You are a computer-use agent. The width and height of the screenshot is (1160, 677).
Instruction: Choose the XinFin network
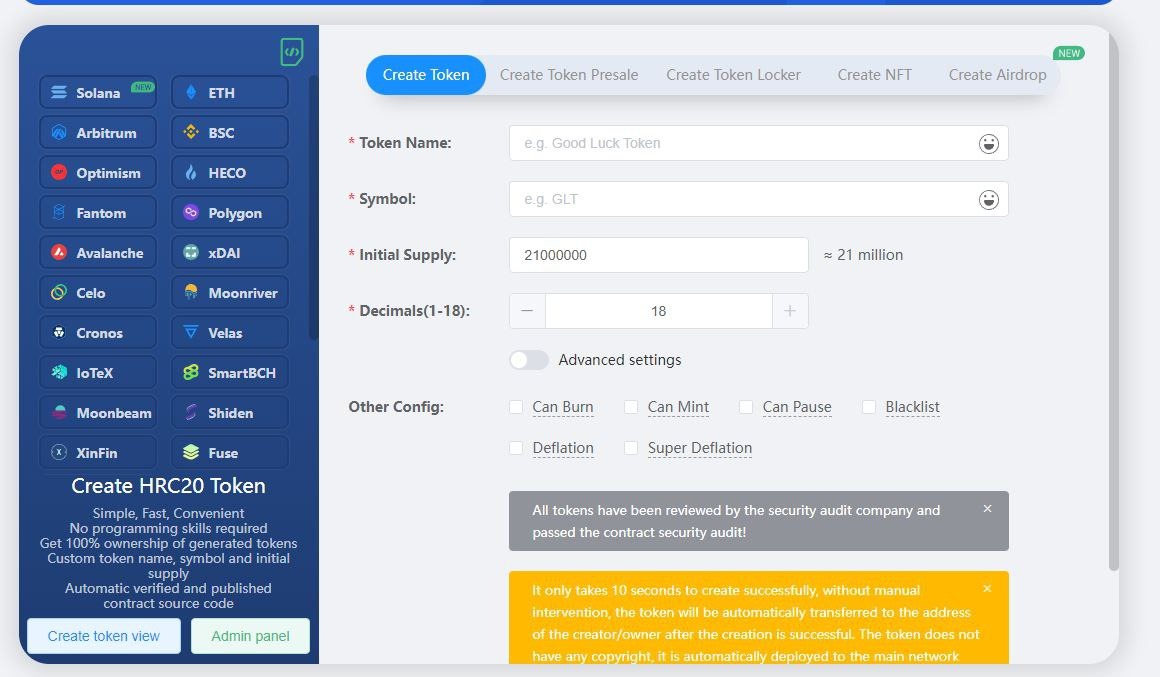pos(98,452)
